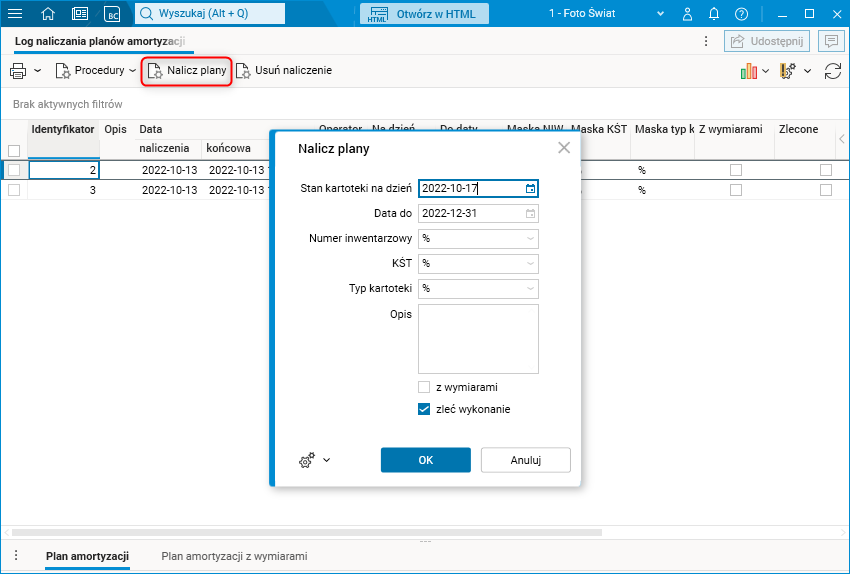Open the Procedury dropdown

coord(95,70)
